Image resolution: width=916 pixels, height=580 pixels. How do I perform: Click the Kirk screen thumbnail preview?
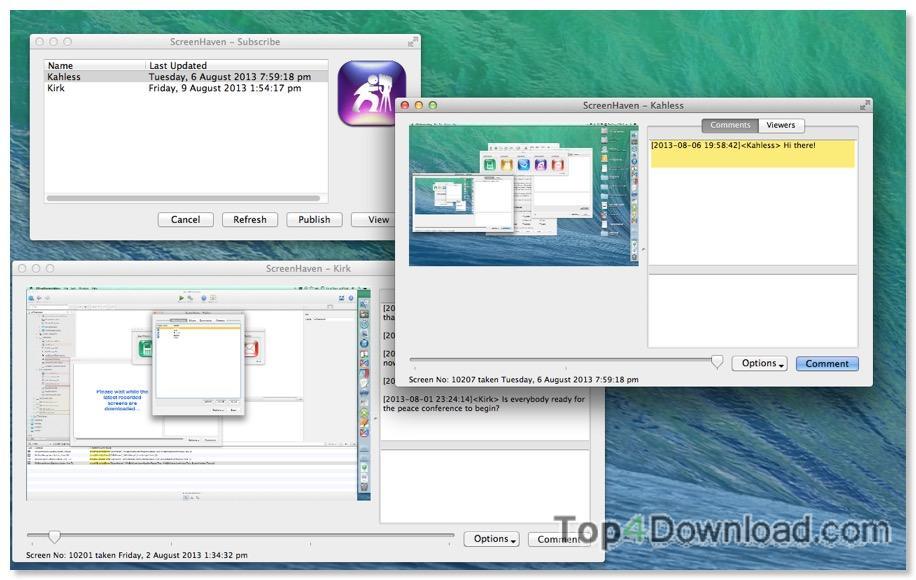point(199,394)
